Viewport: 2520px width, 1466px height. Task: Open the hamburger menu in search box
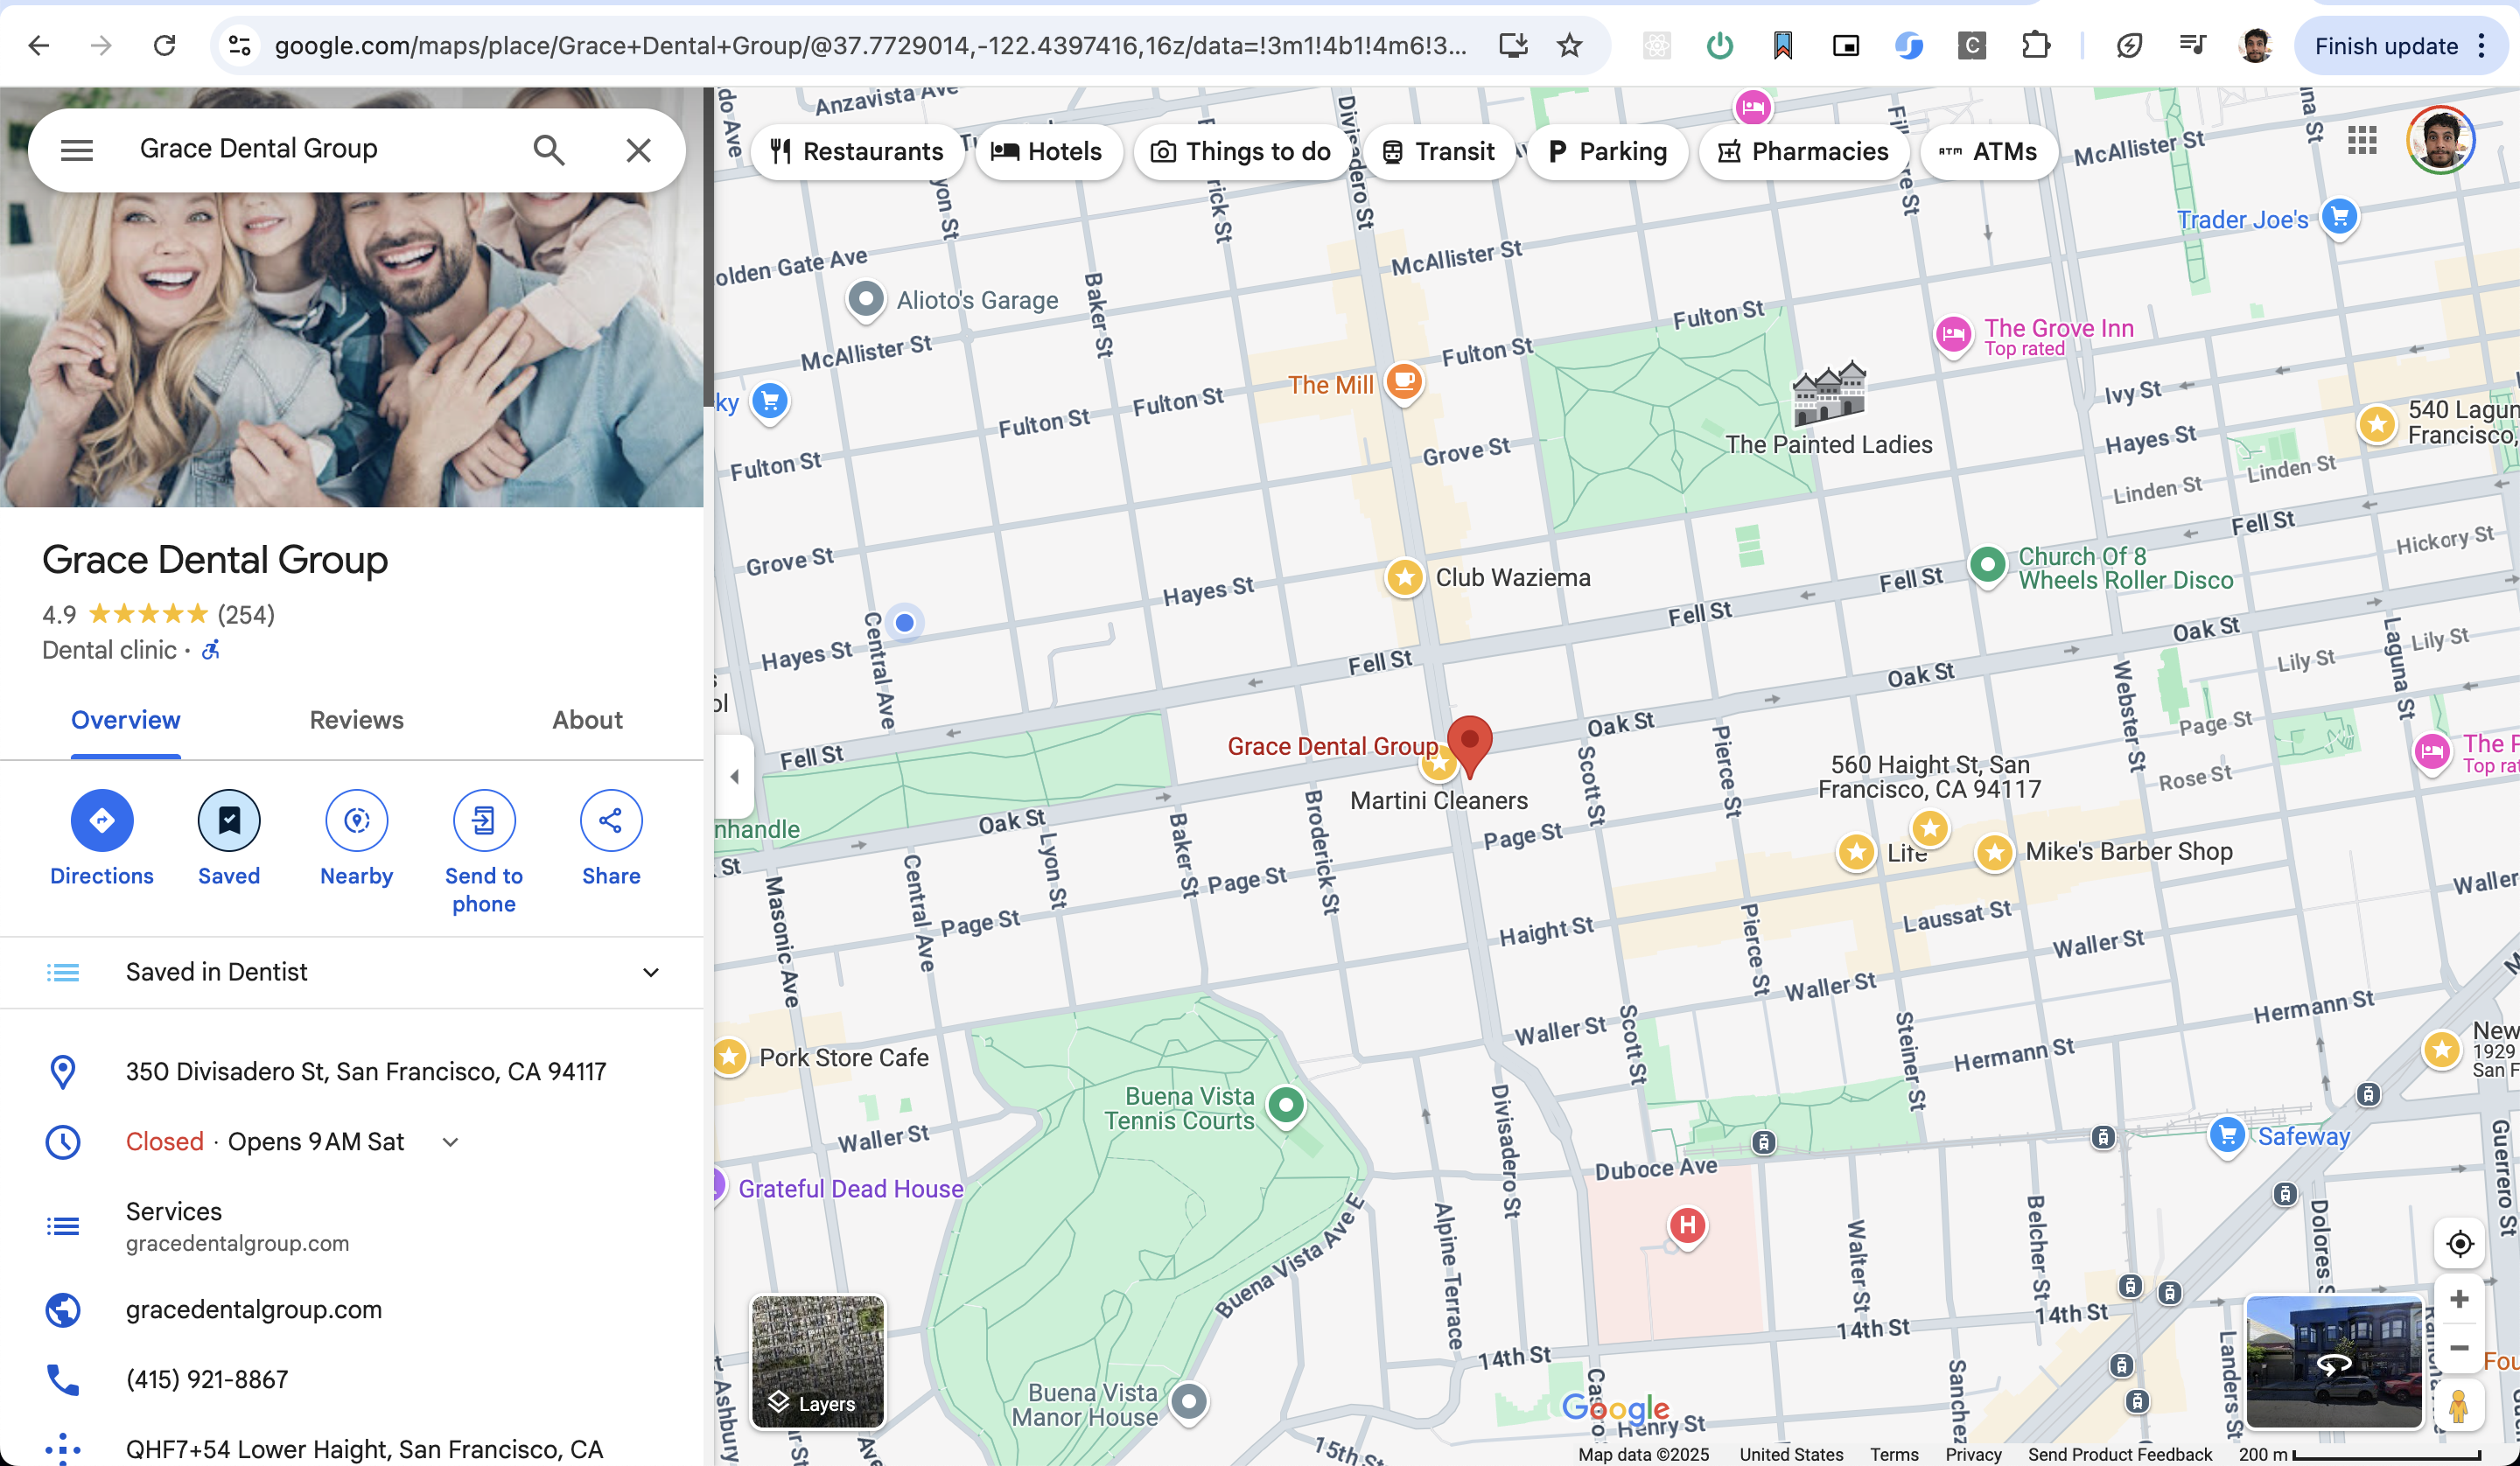77,150
